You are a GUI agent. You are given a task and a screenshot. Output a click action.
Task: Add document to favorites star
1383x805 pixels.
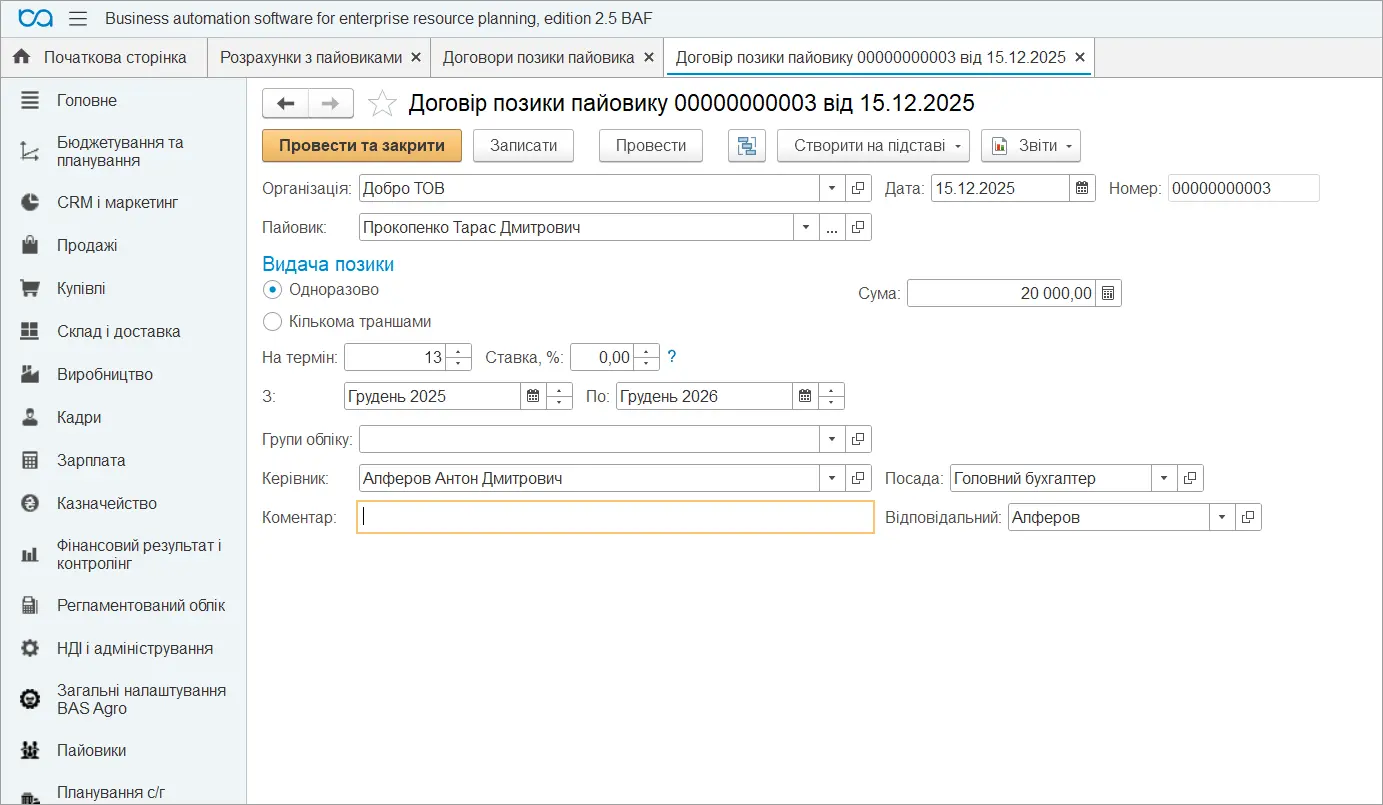[383, 103]
